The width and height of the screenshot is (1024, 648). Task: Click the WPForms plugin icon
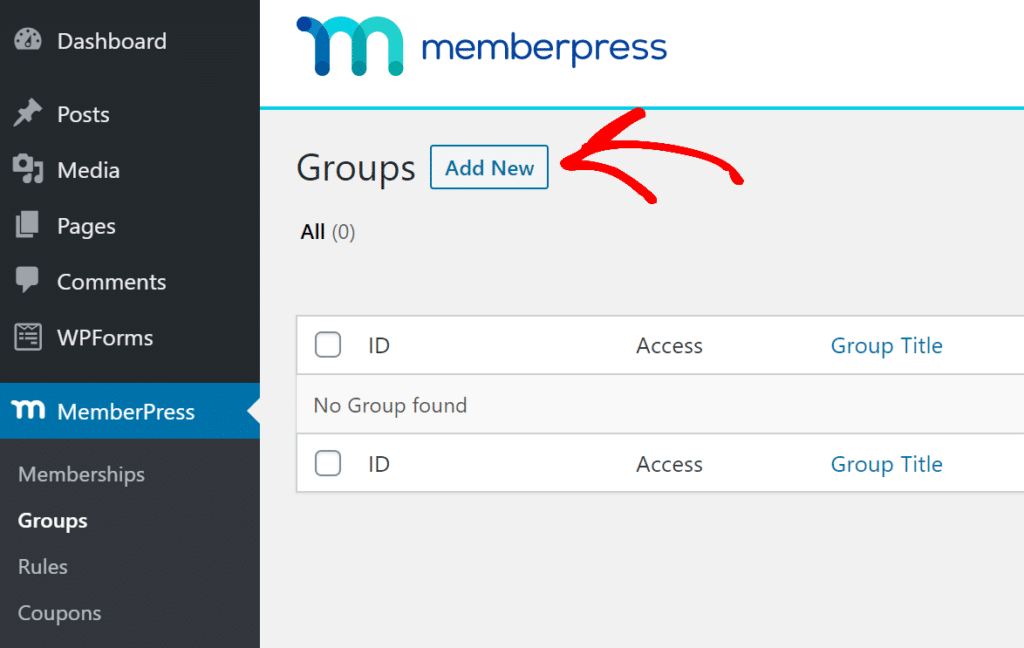click(29, 337)
